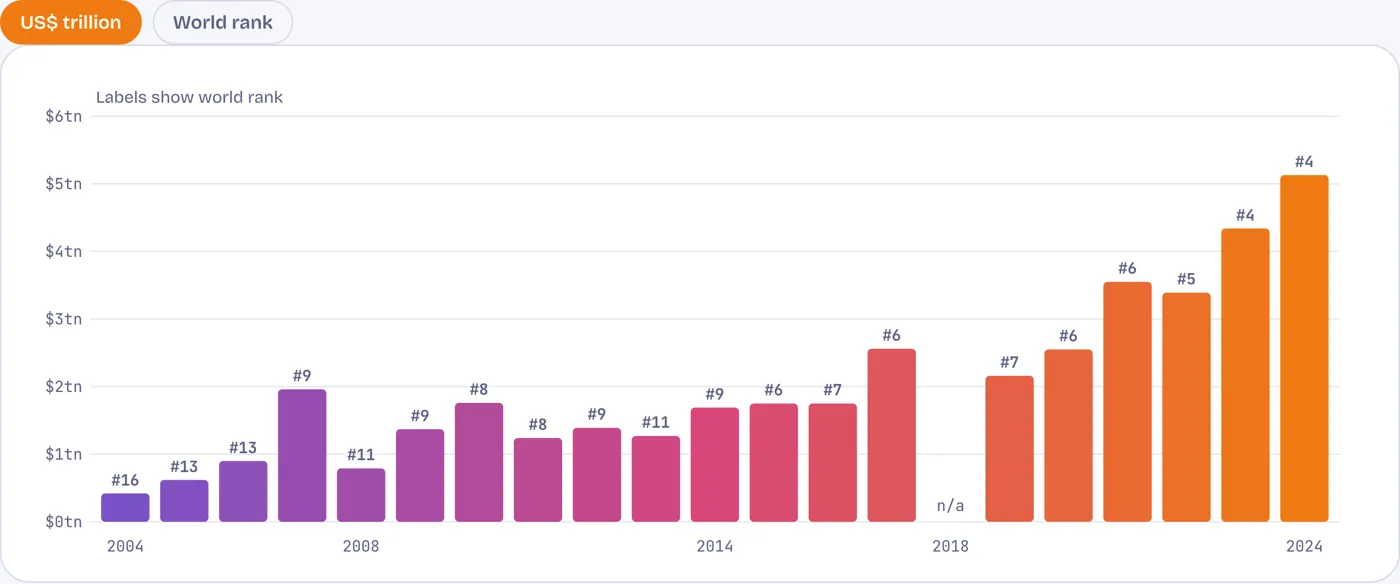Select the US$ trillion toggle
The height and width of the screenshot is (584, 1400).
click(71, 22)
